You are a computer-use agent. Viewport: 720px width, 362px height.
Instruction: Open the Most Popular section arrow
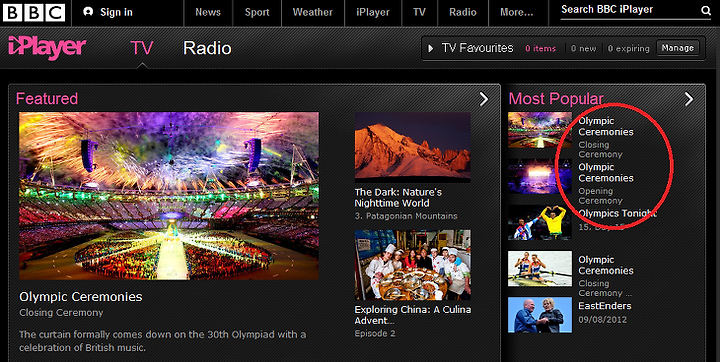coord(689,99)
